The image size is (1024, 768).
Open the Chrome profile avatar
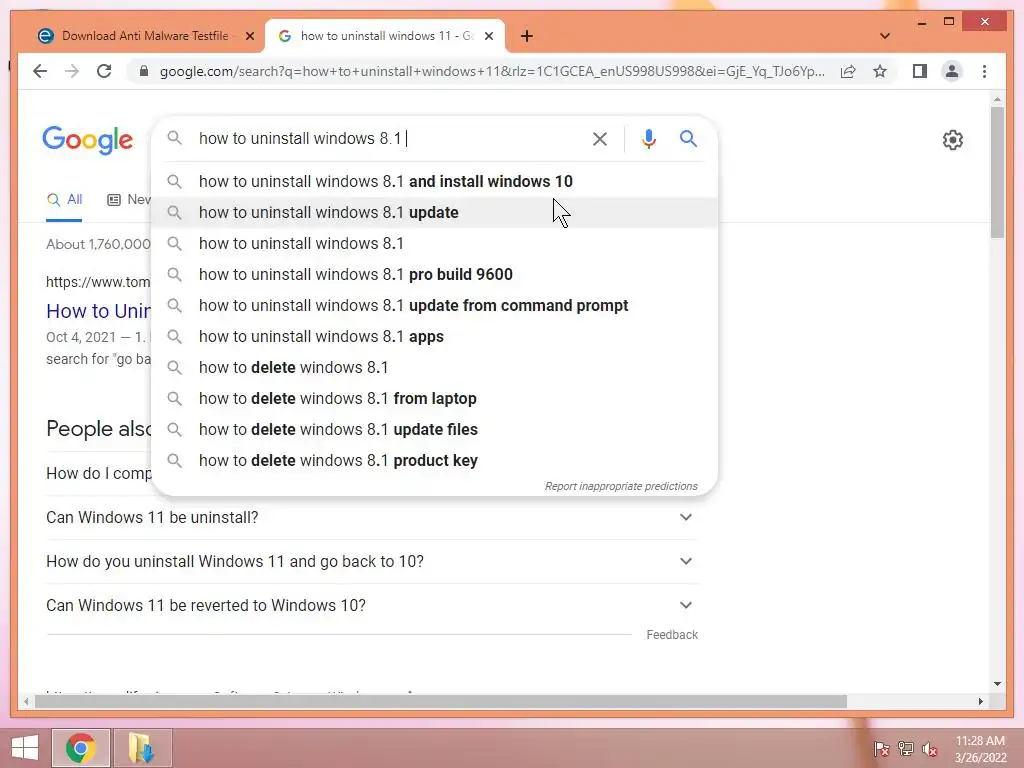click(x=952, y=71)
